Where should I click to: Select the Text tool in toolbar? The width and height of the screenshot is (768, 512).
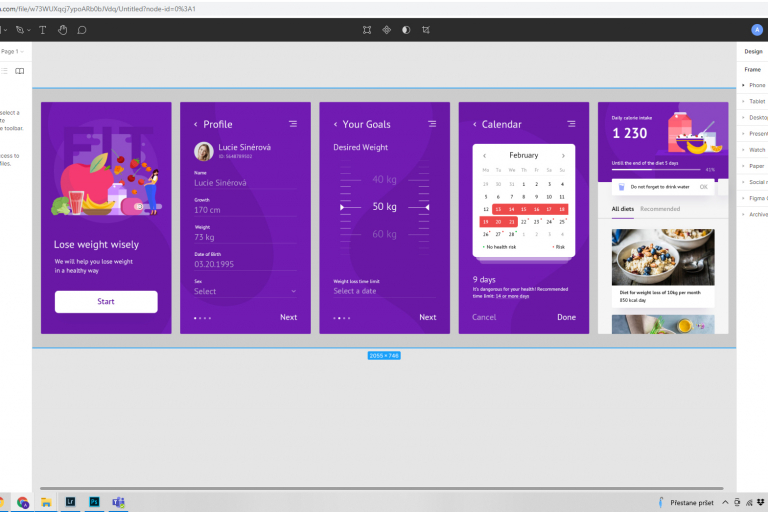tap(43, 30)
